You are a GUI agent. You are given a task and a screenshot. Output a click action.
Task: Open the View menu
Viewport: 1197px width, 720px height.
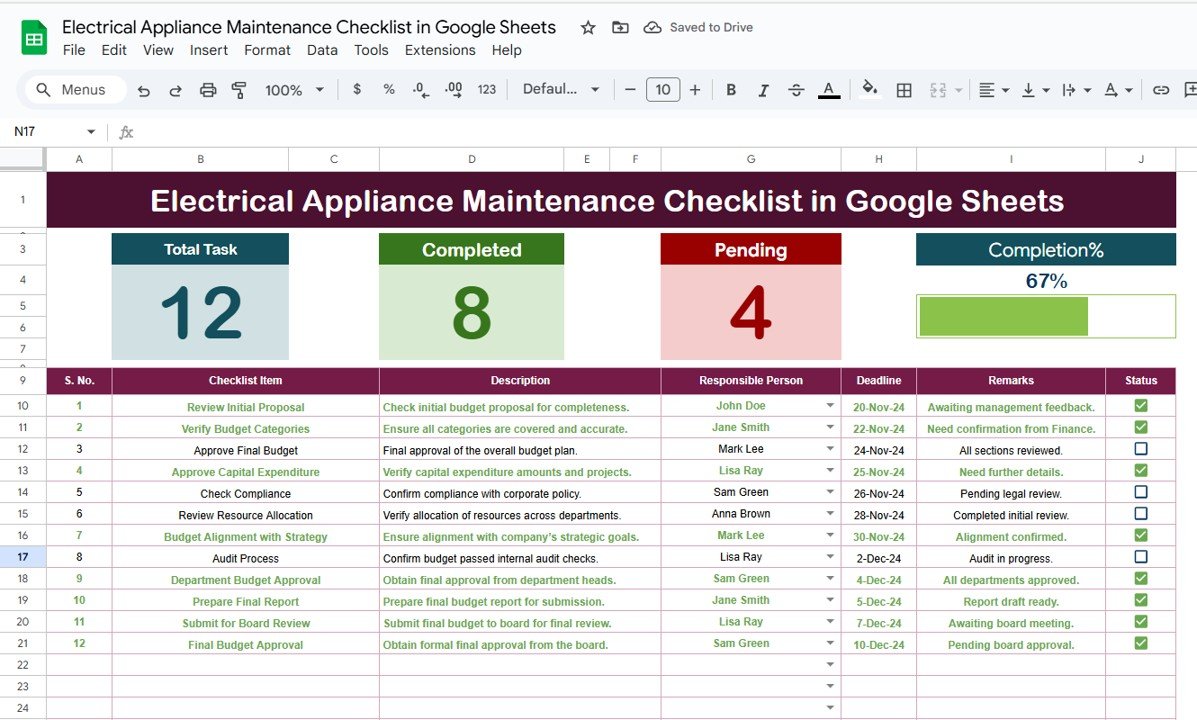point(158,50)
